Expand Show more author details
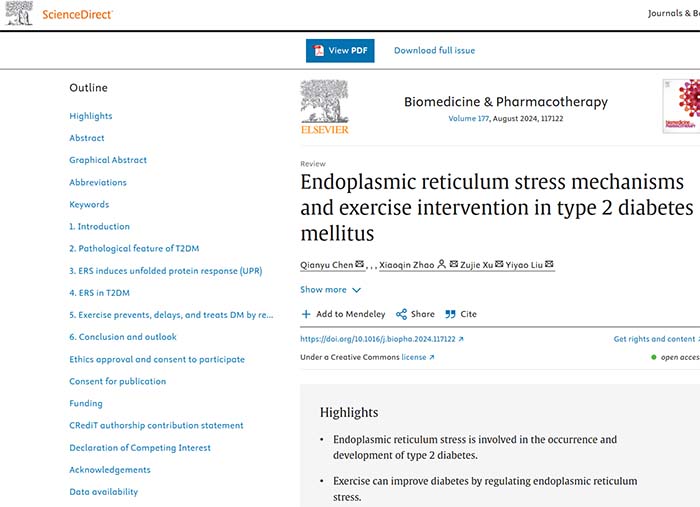 click(330, 290)
